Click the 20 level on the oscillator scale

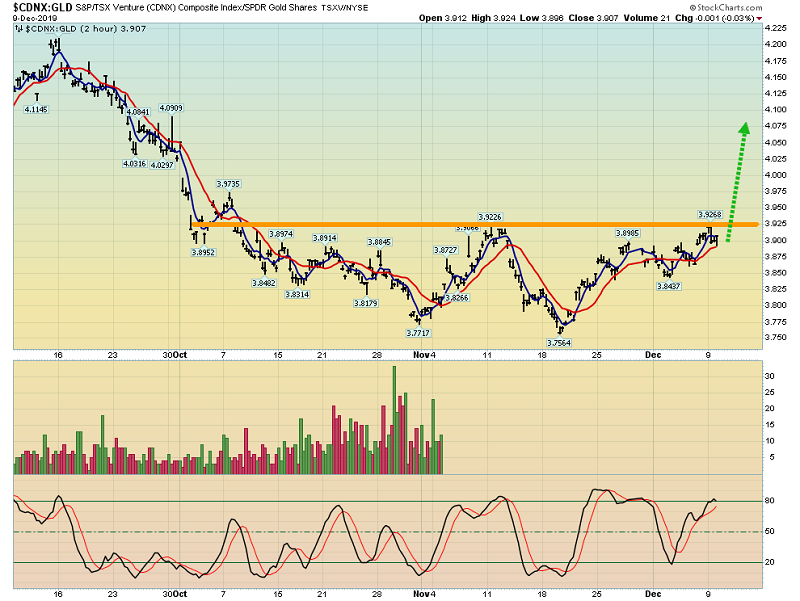770,562
